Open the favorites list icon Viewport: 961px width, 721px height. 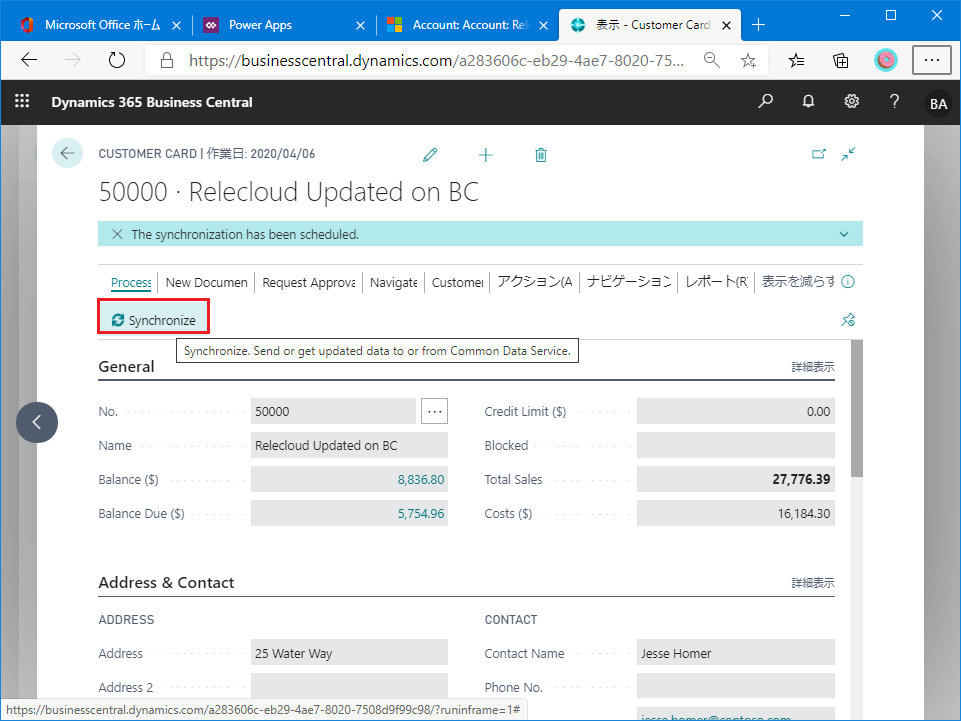pos(796,60)
